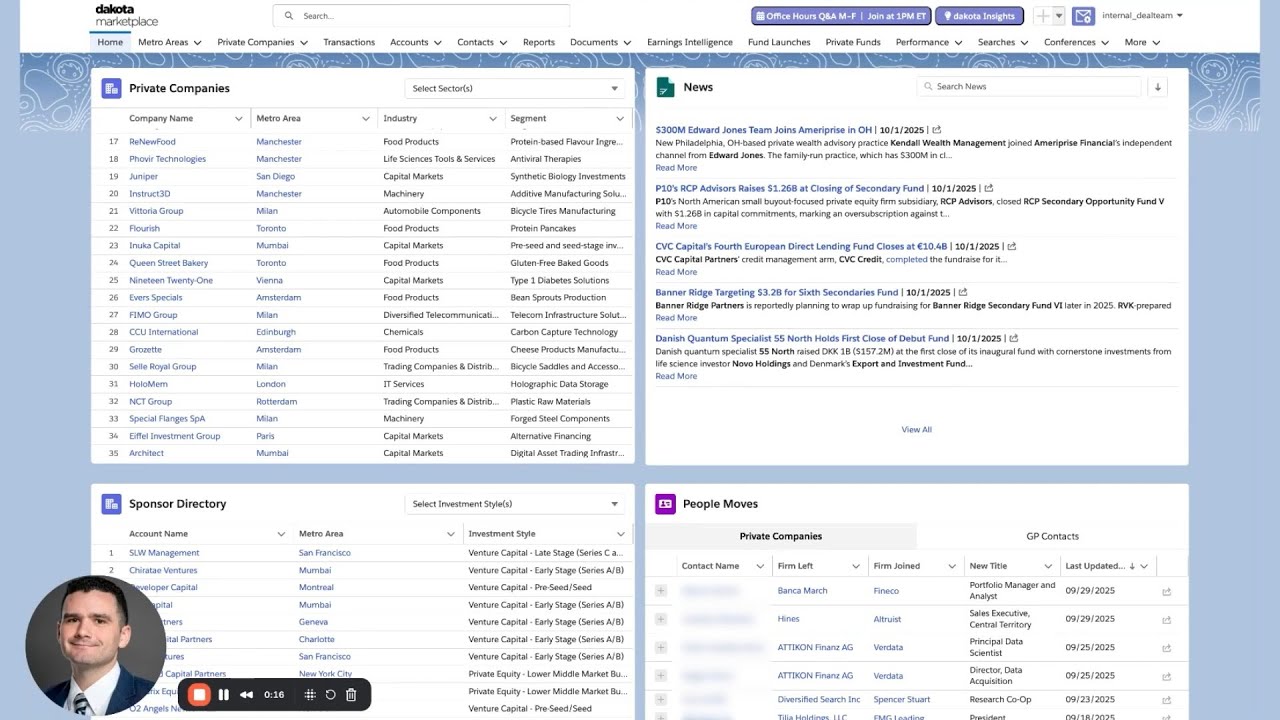Open the grid dots icon in recorder toolbar
This screenshot has width=1280, height=720.
point(310,695)
